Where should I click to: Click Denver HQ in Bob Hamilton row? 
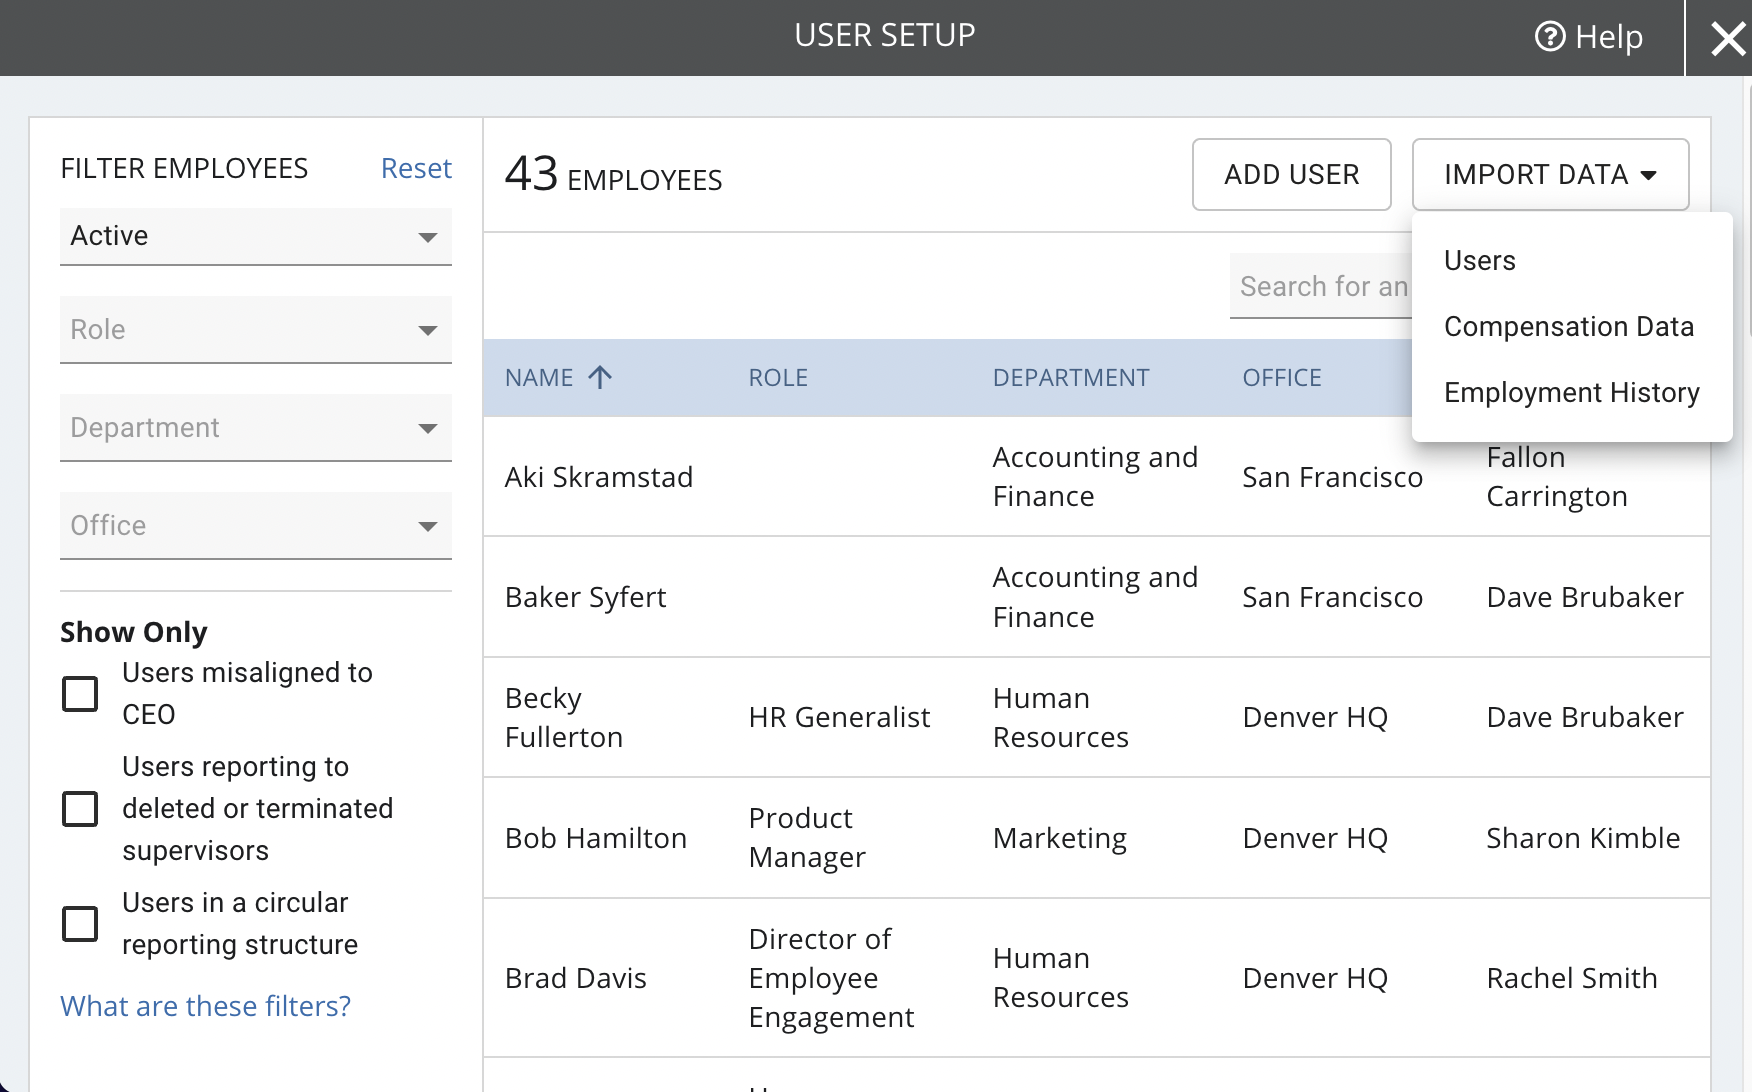pyautogui.click(x=1315, y=838)
